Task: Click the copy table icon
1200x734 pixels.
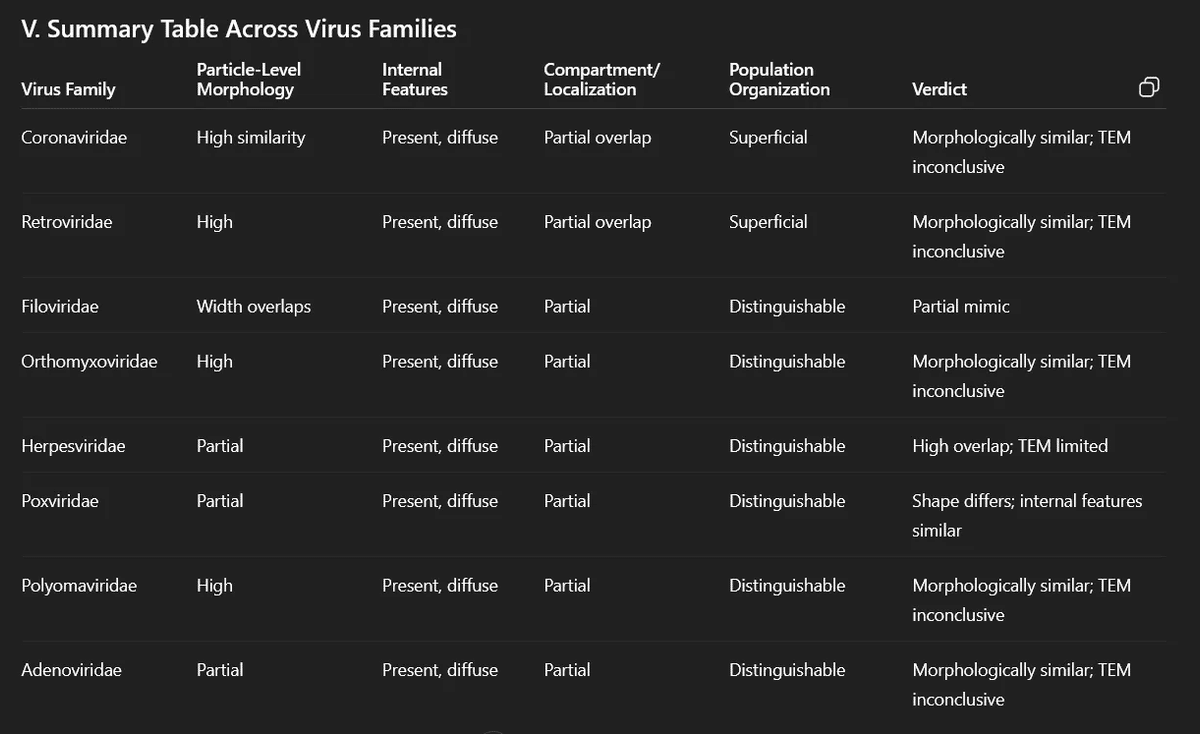Action: (1149, 88)
